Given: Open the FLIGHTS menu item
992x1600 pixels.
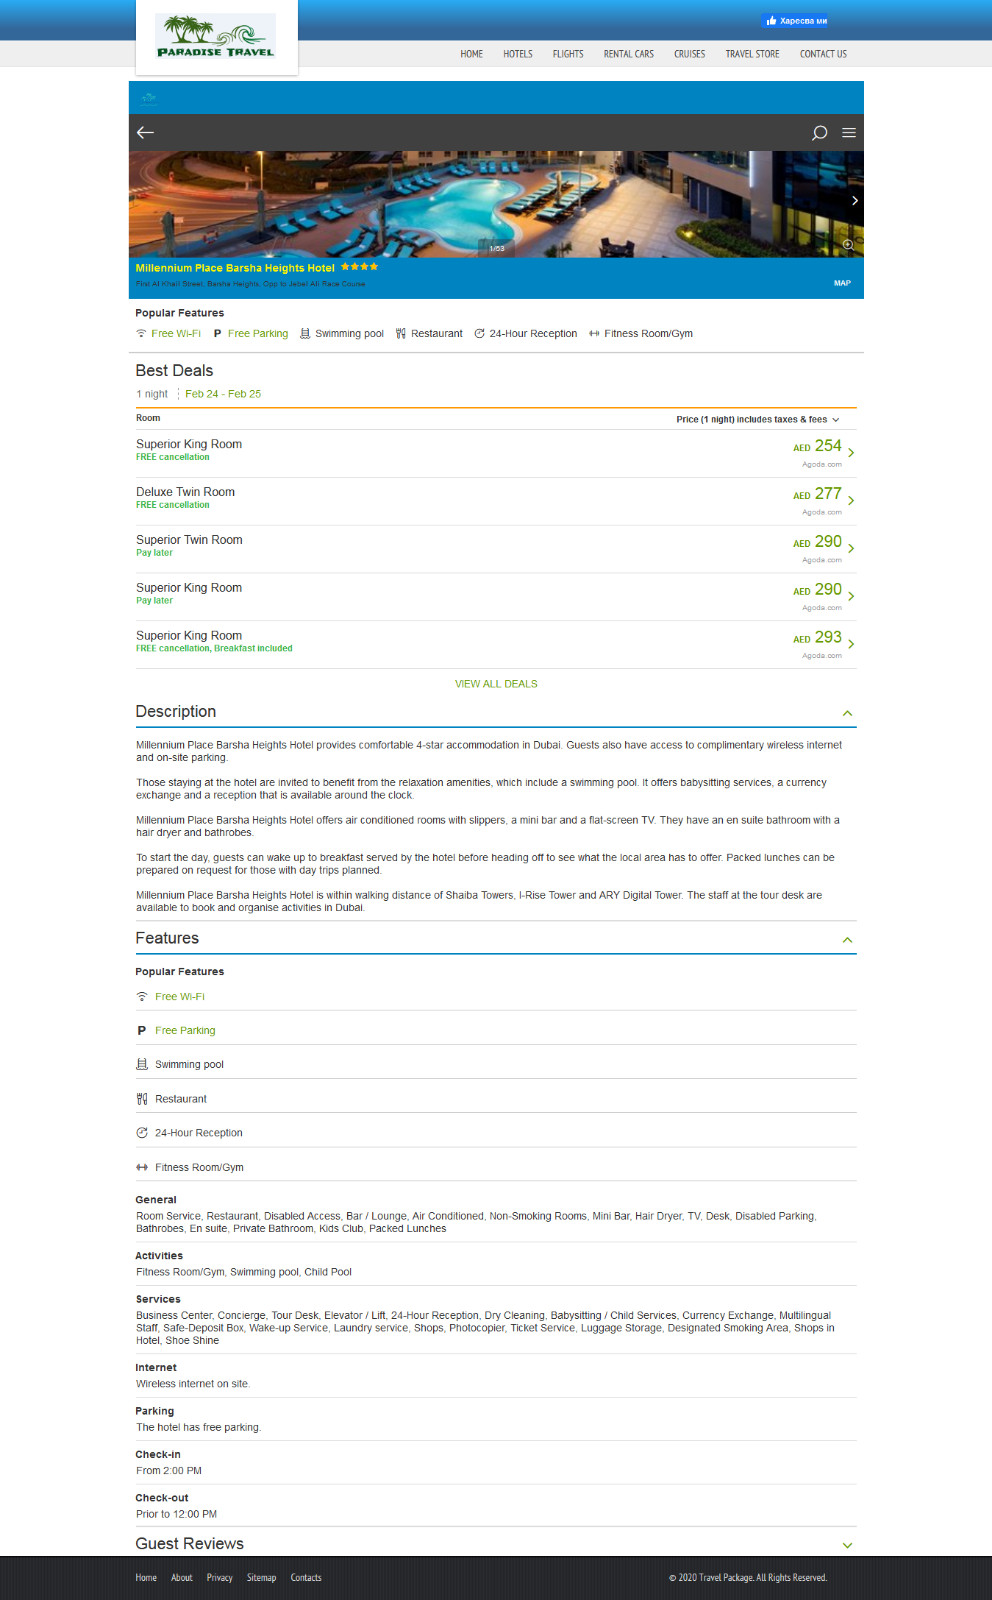Looking at the screenshot, I should click(568, 54).
